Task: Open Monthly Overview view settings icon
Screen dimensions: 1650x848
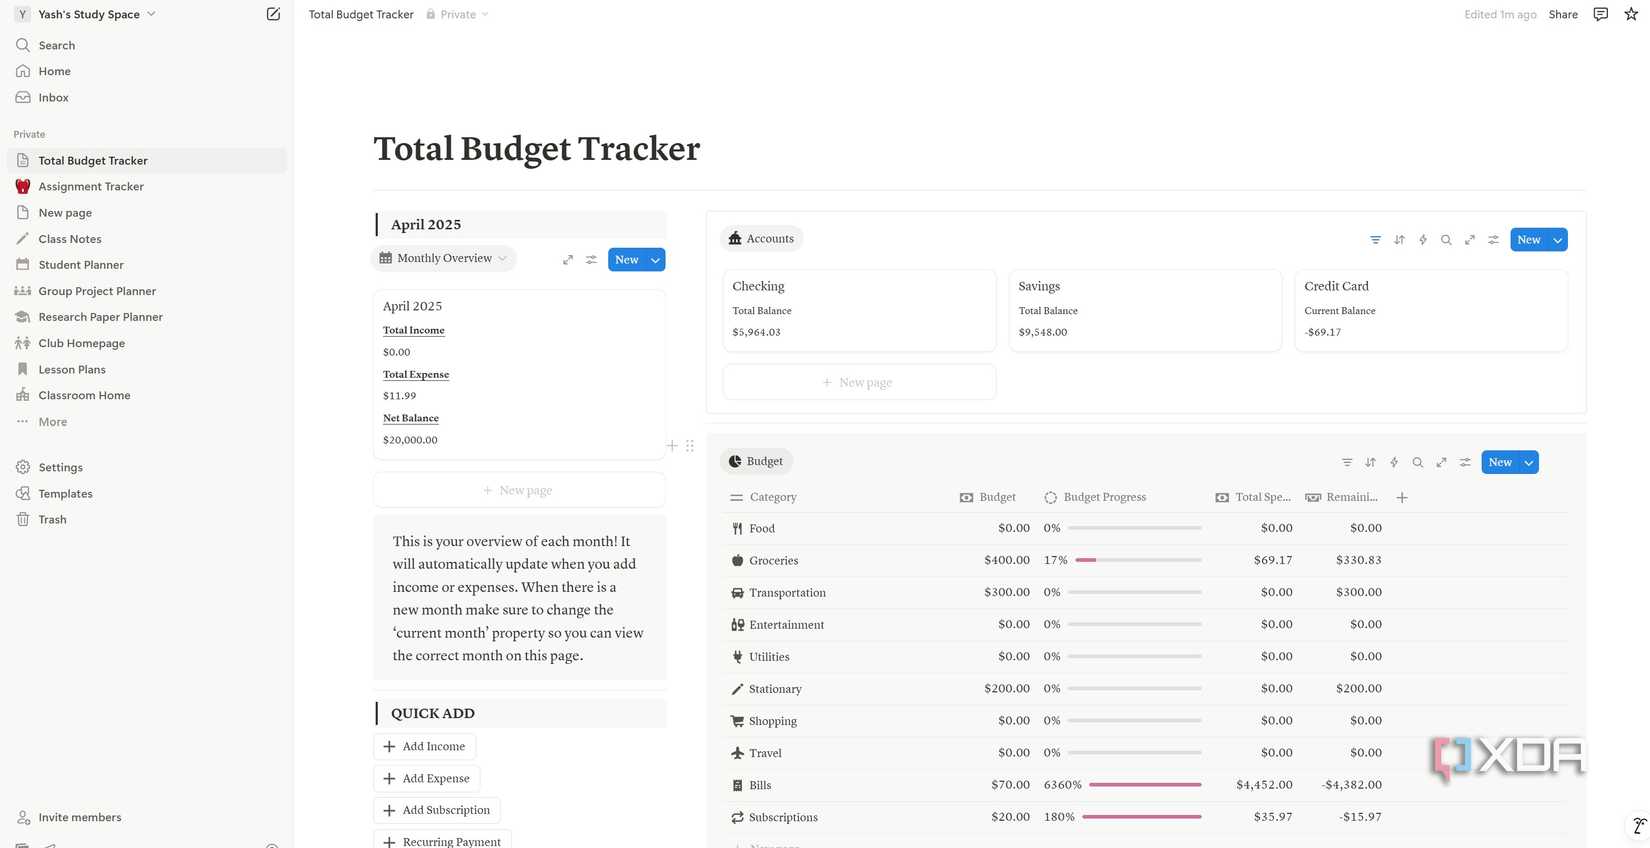Action: click(x=591, y=260)
